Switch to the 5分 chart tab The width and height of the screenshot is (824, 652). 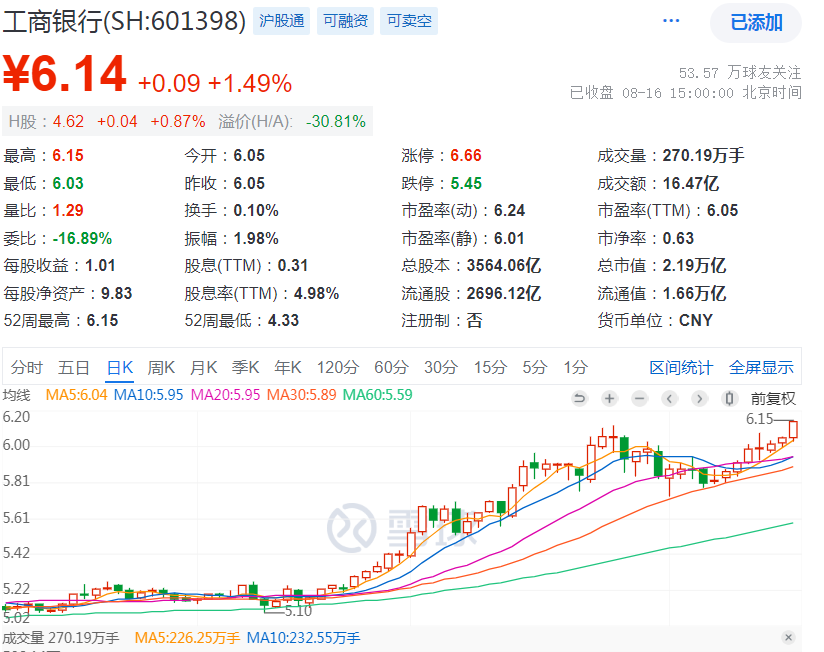534,367
